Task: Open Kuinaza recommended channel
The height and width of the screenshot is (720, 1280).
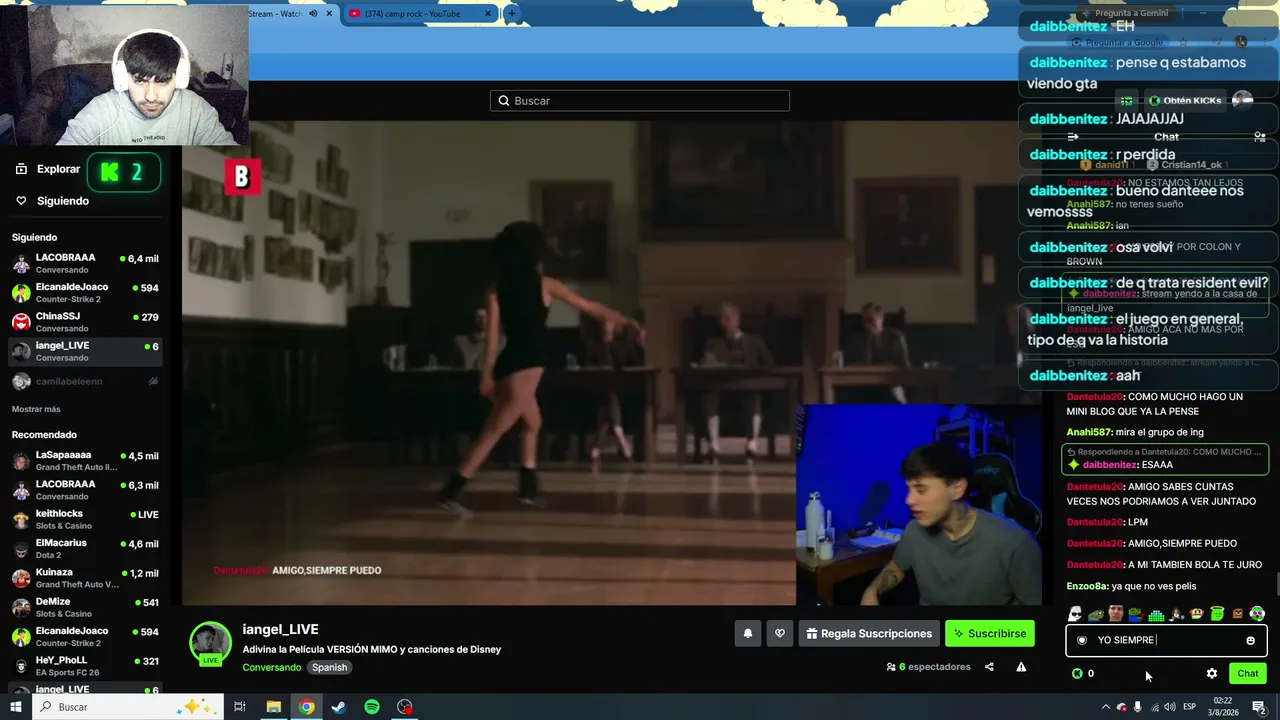Action: coord(85,578)
